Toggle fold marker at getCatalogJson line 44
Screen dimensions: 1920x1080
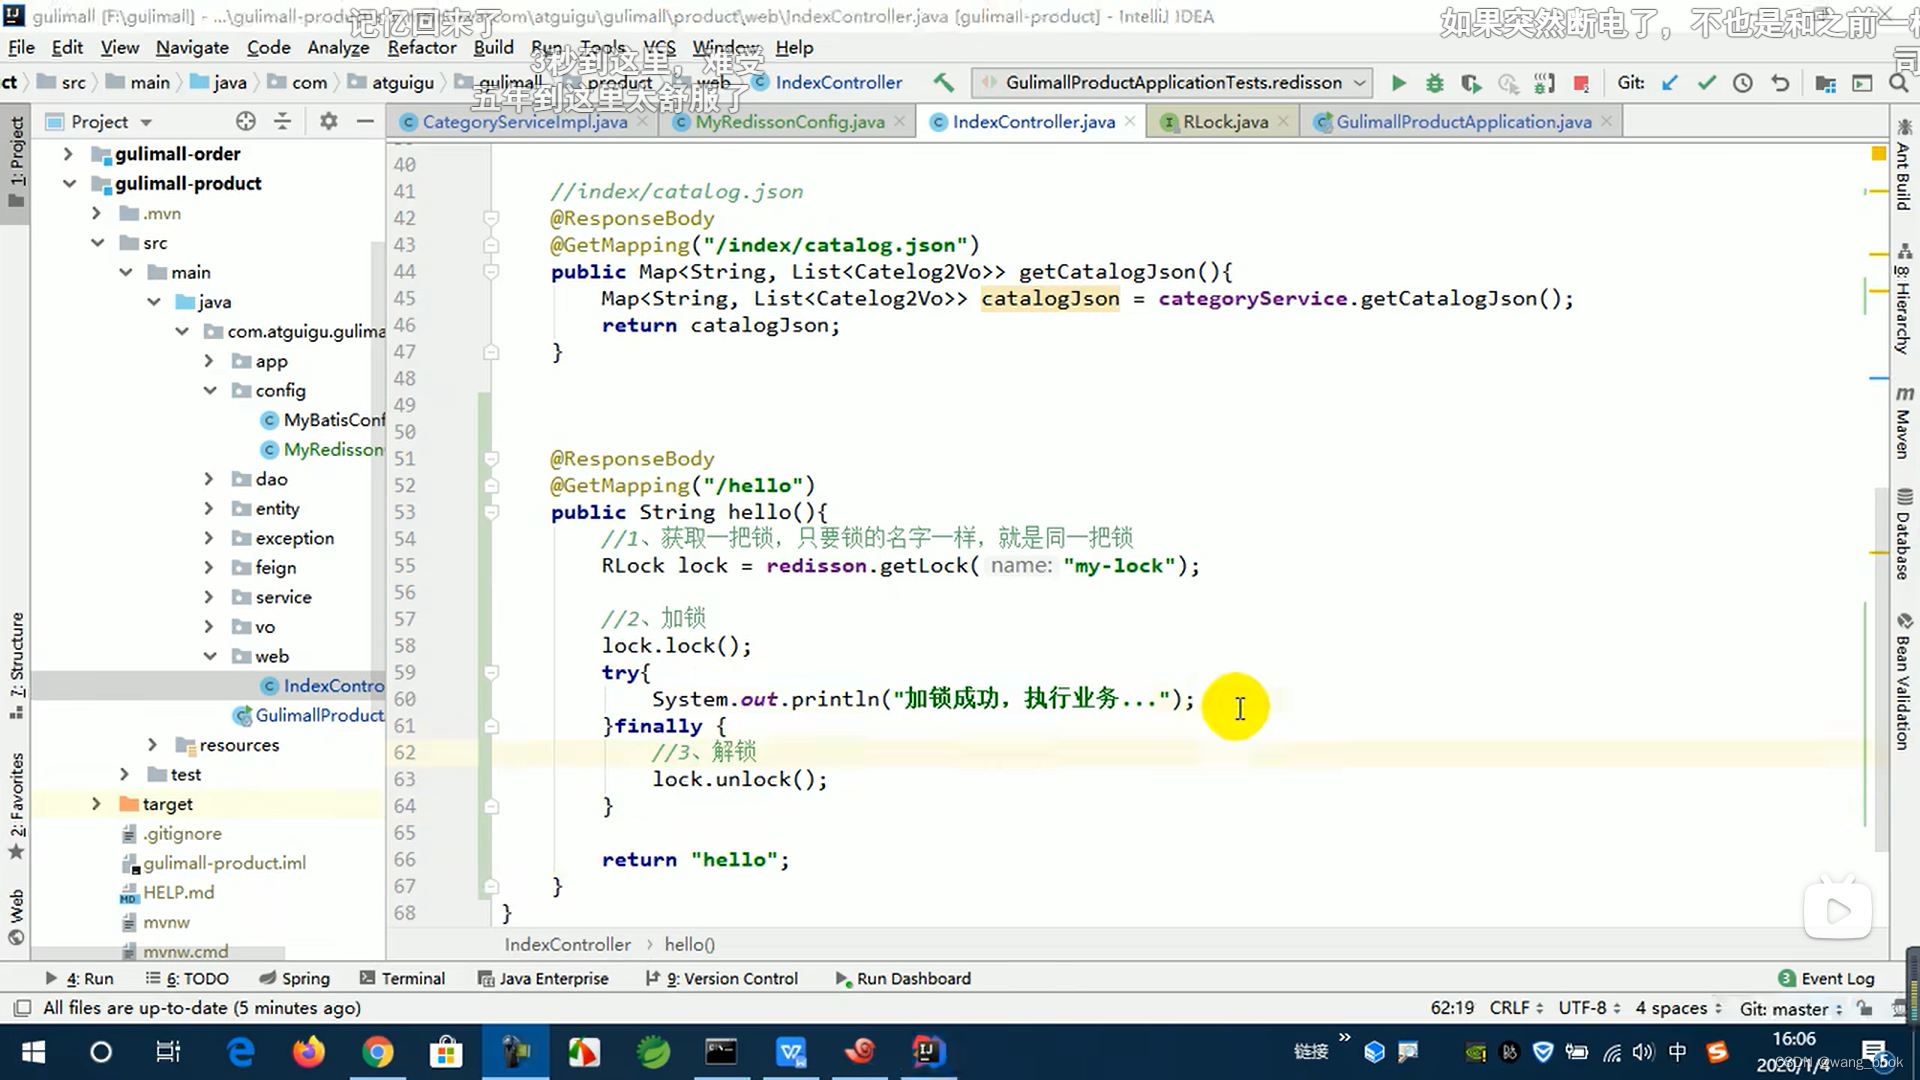[x=491, y=271]
